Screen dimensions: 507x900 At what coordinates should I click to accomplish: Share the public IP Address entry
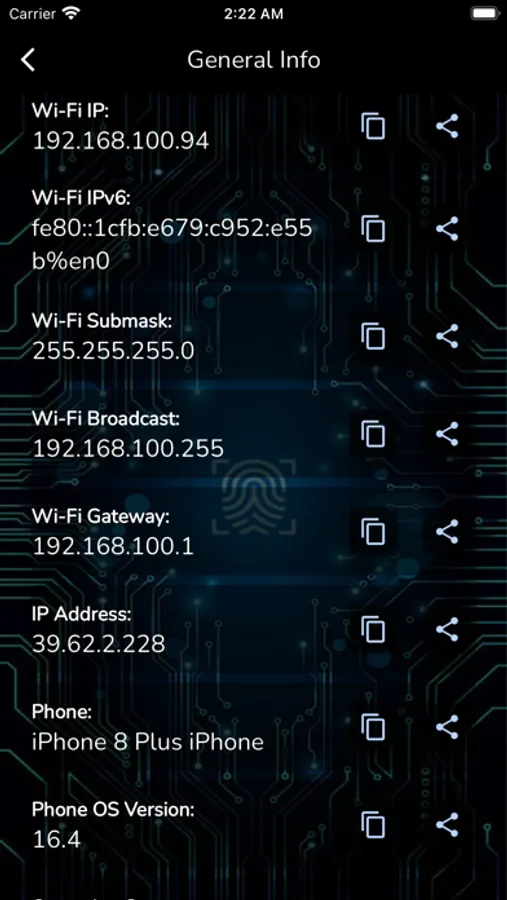[447, 630]
